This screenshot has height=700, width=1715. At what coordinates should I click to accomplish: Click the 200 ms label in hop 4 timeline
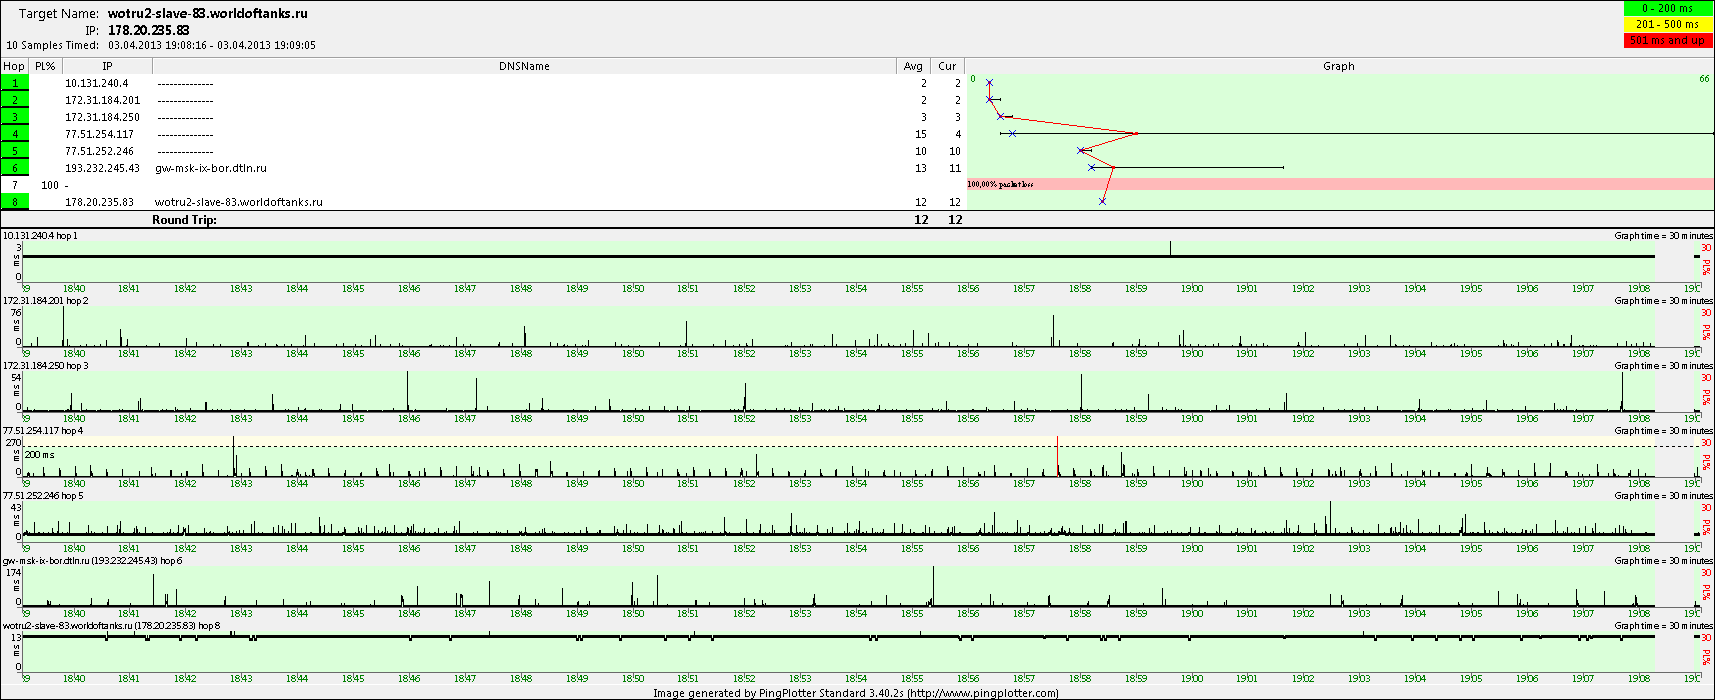(40, 455)
